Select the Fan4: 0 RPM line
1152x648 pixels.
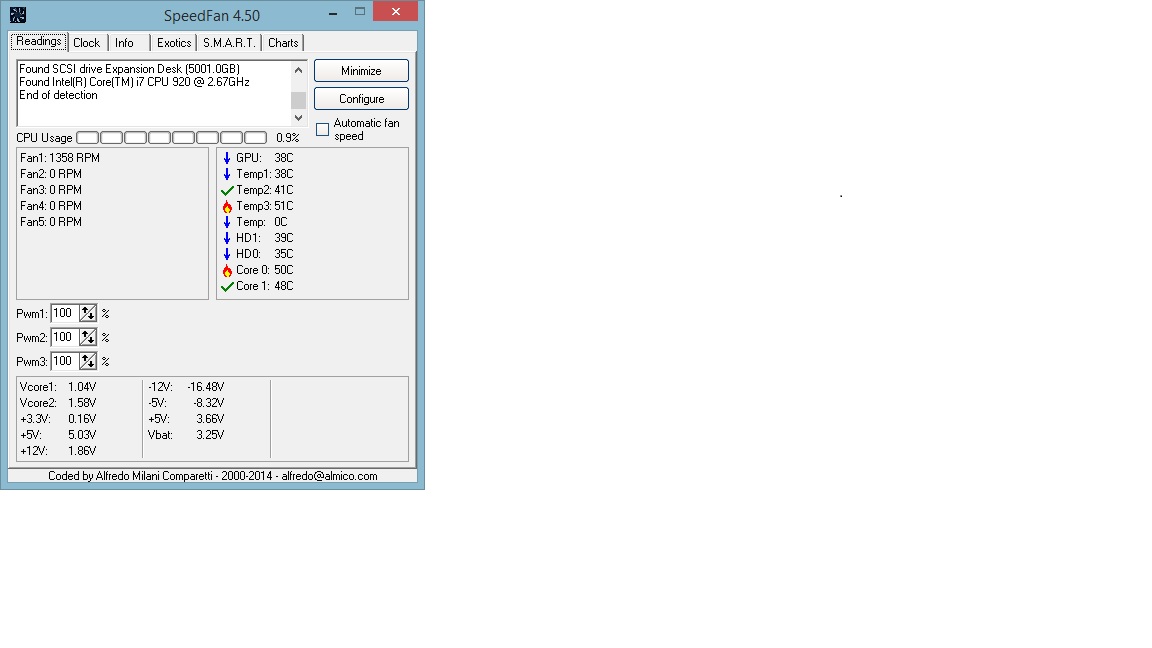51,206
